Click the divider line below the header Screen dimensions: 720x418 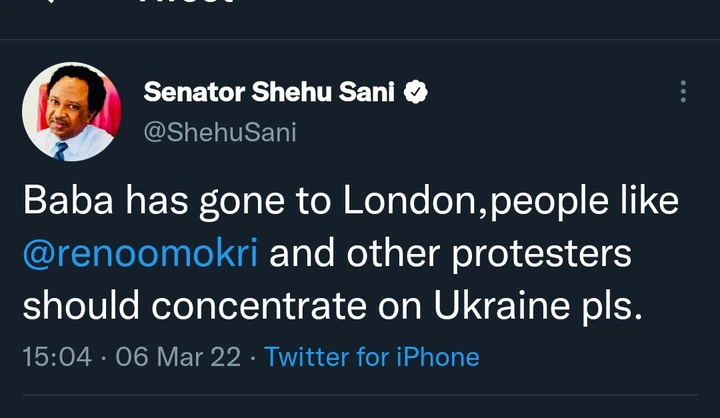pos(360,39)
